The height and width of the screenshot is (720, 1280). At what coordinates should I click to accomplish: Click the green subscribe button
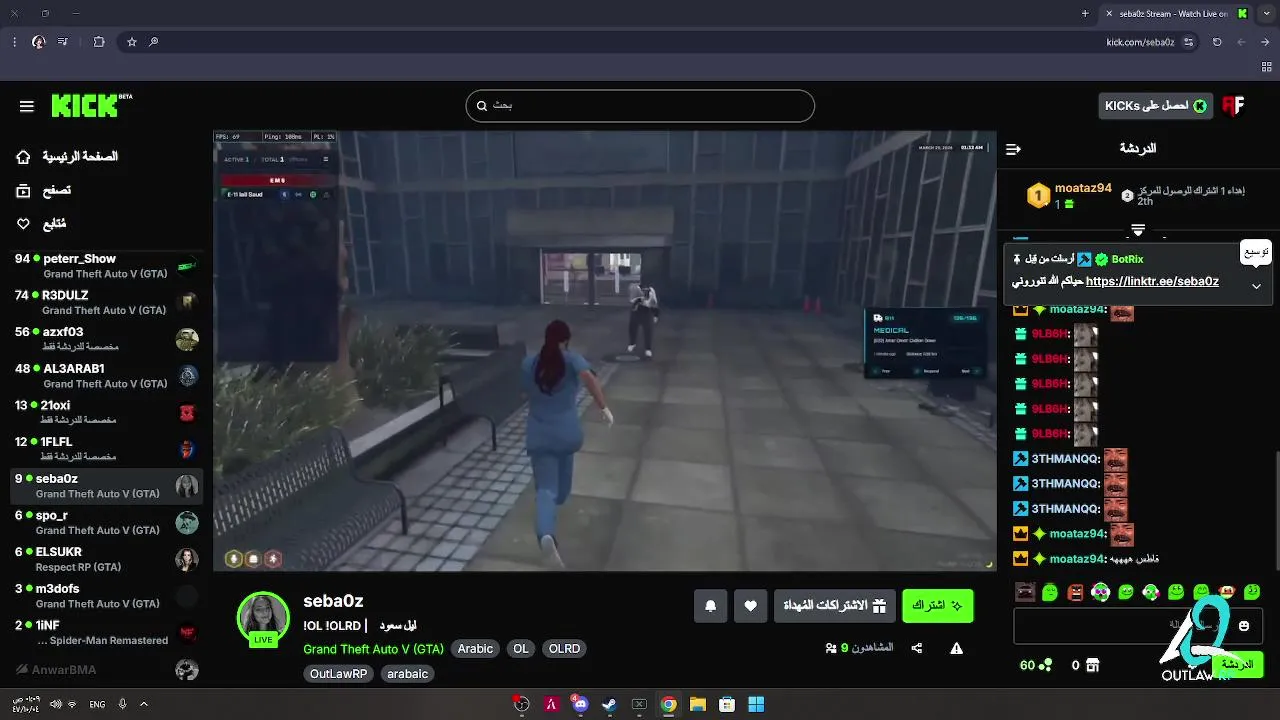point(937,605)
